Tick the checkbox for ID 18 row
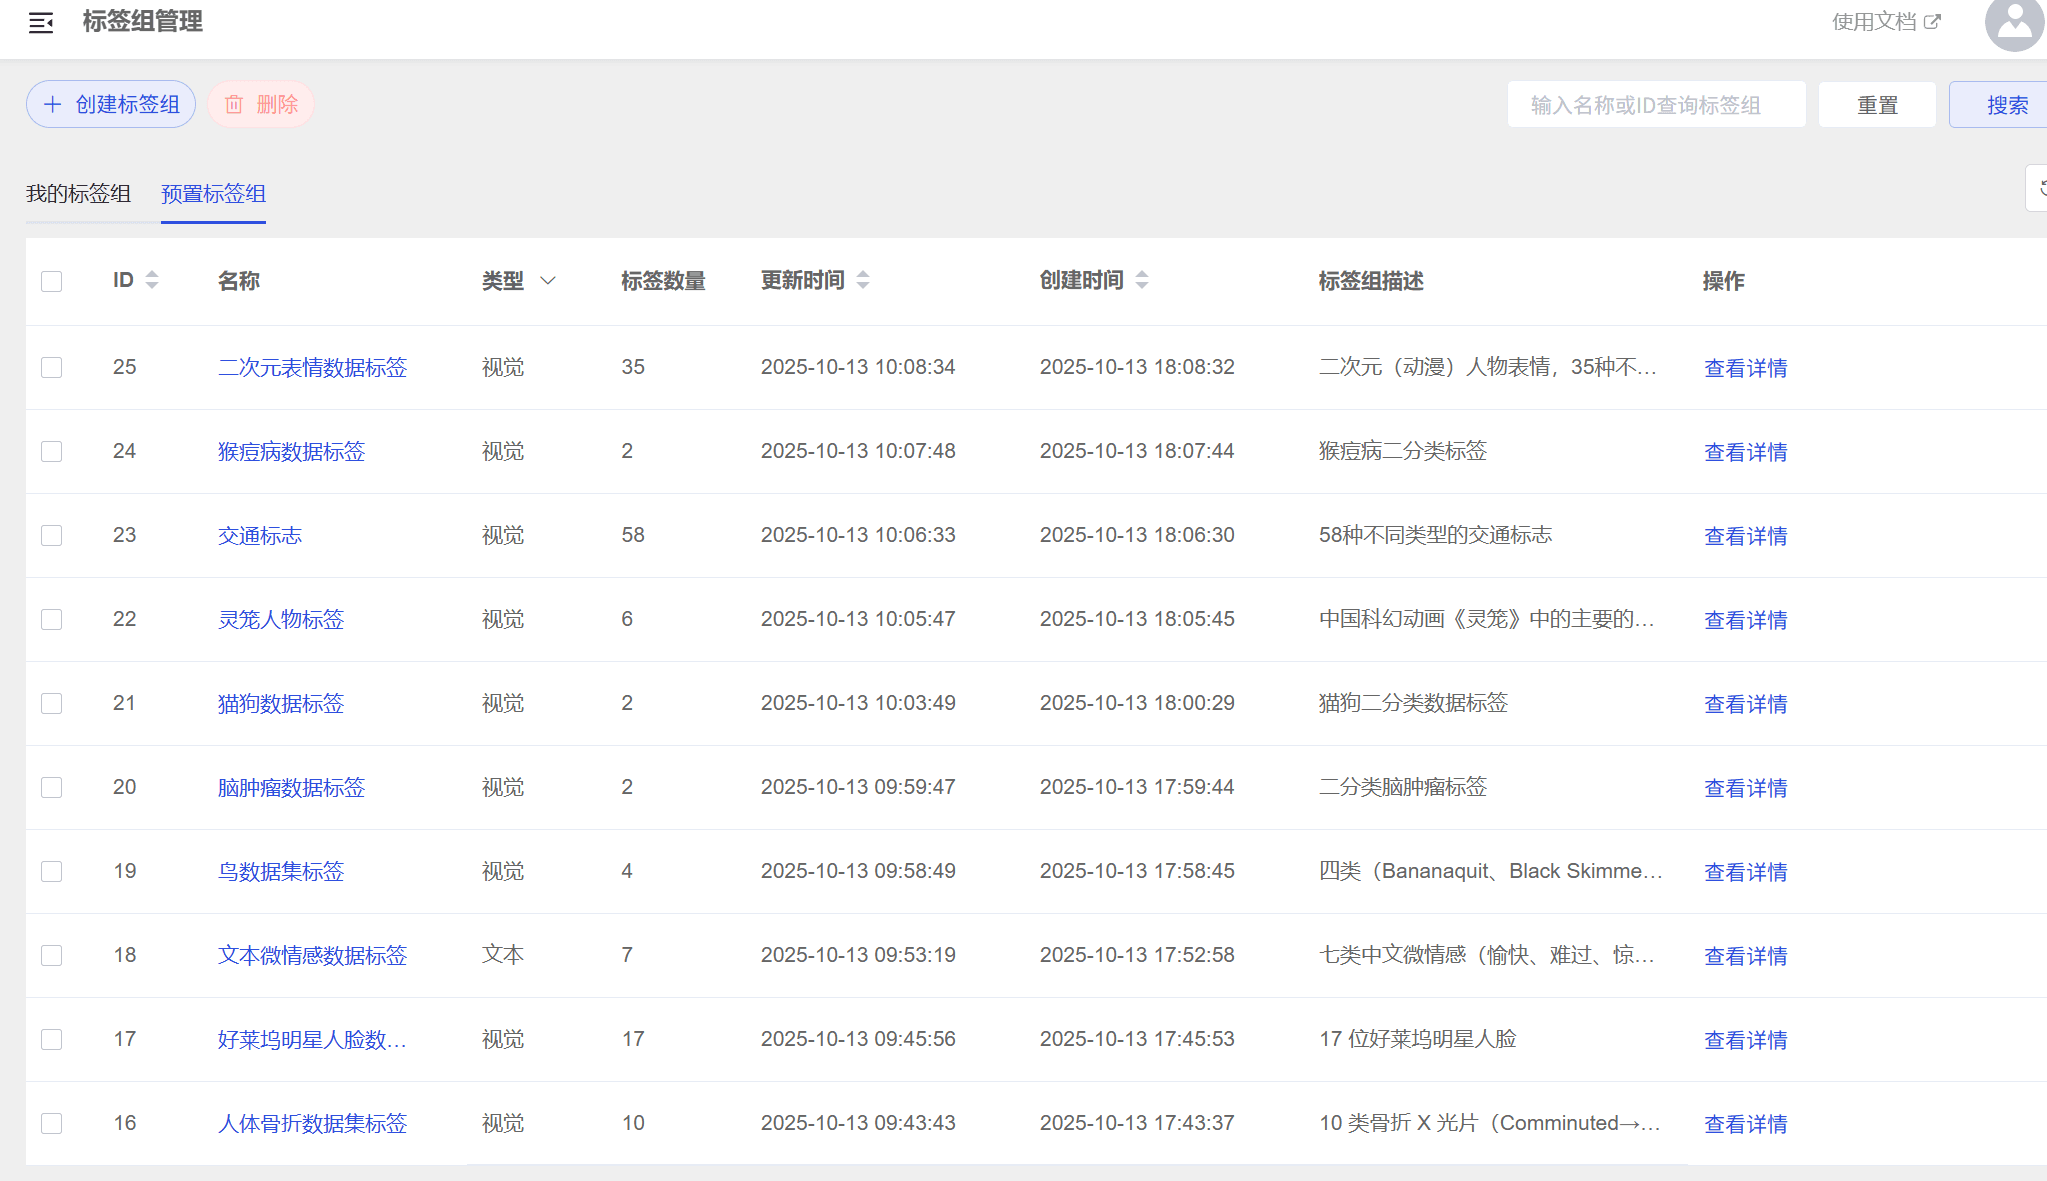This screenshot has height=1181, width=2047. [52, 955]
